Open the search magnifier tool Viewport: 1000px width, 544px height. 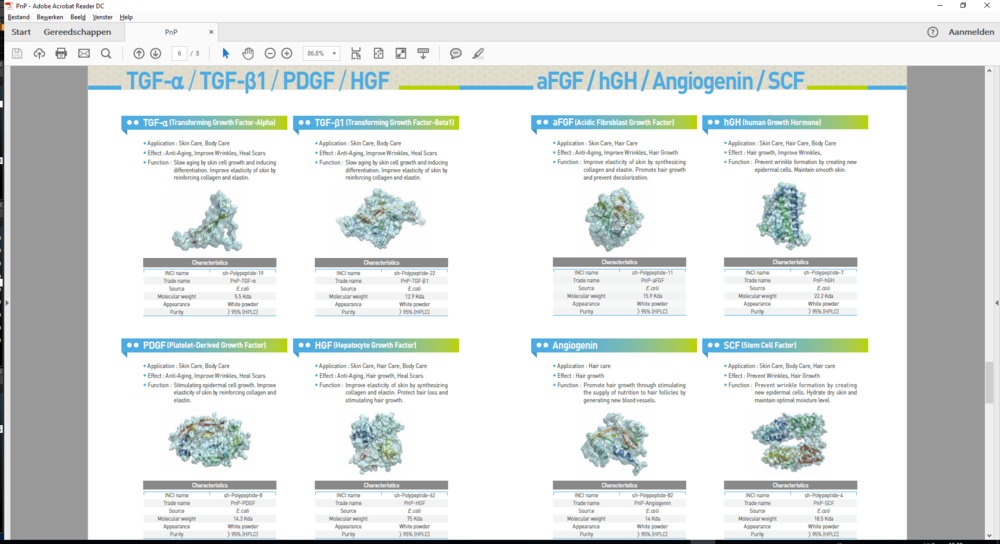(x=106, y=53)
